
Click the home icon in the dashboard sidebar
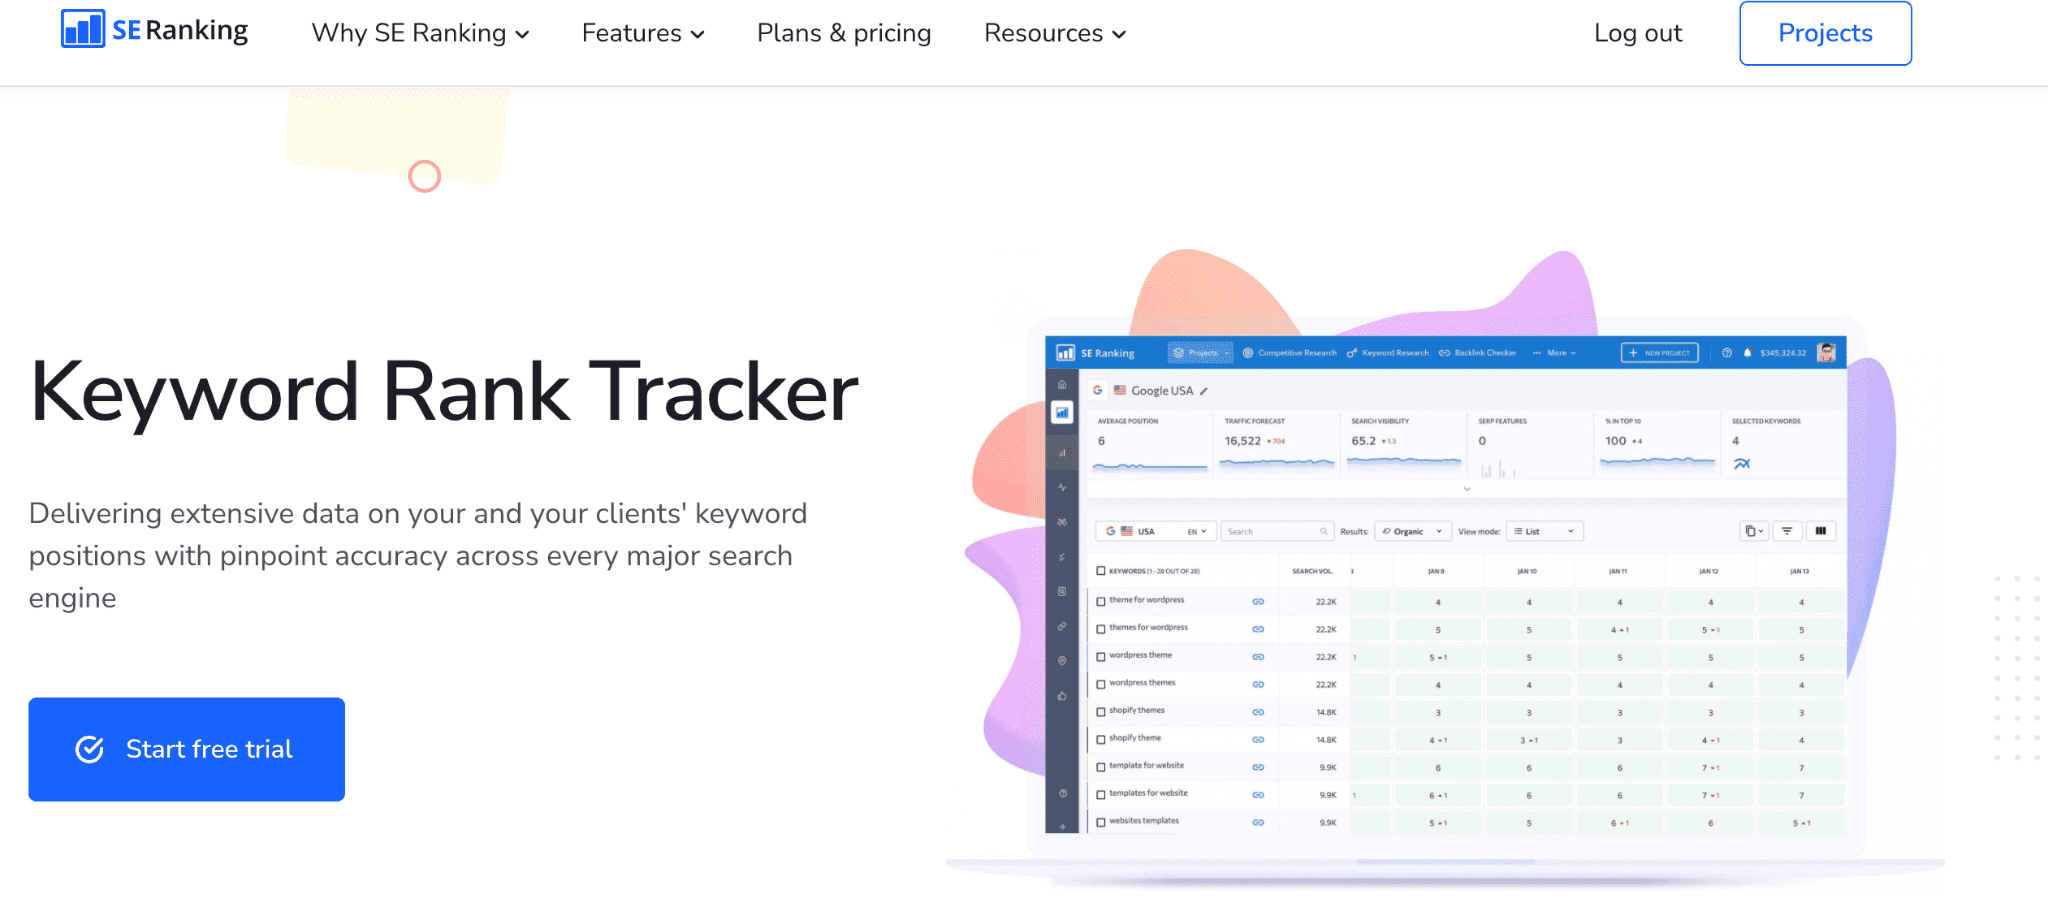[1062, 385]
